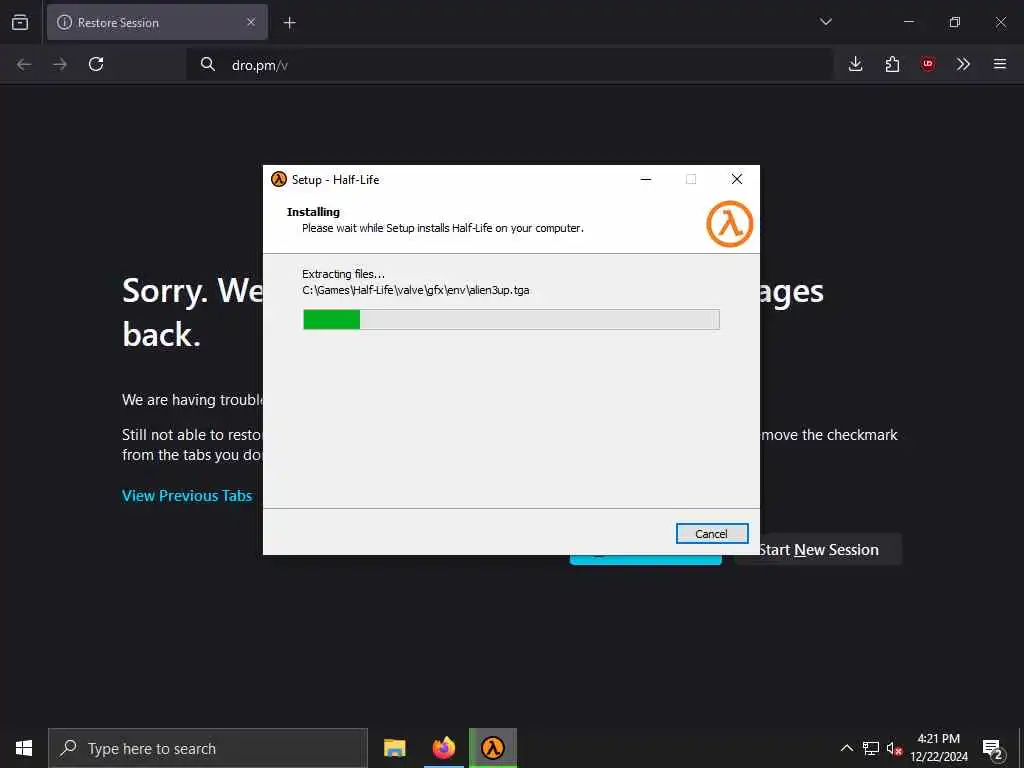Open the notification center icon
The height and width of the screenshot is (768, 1024).
992,748
